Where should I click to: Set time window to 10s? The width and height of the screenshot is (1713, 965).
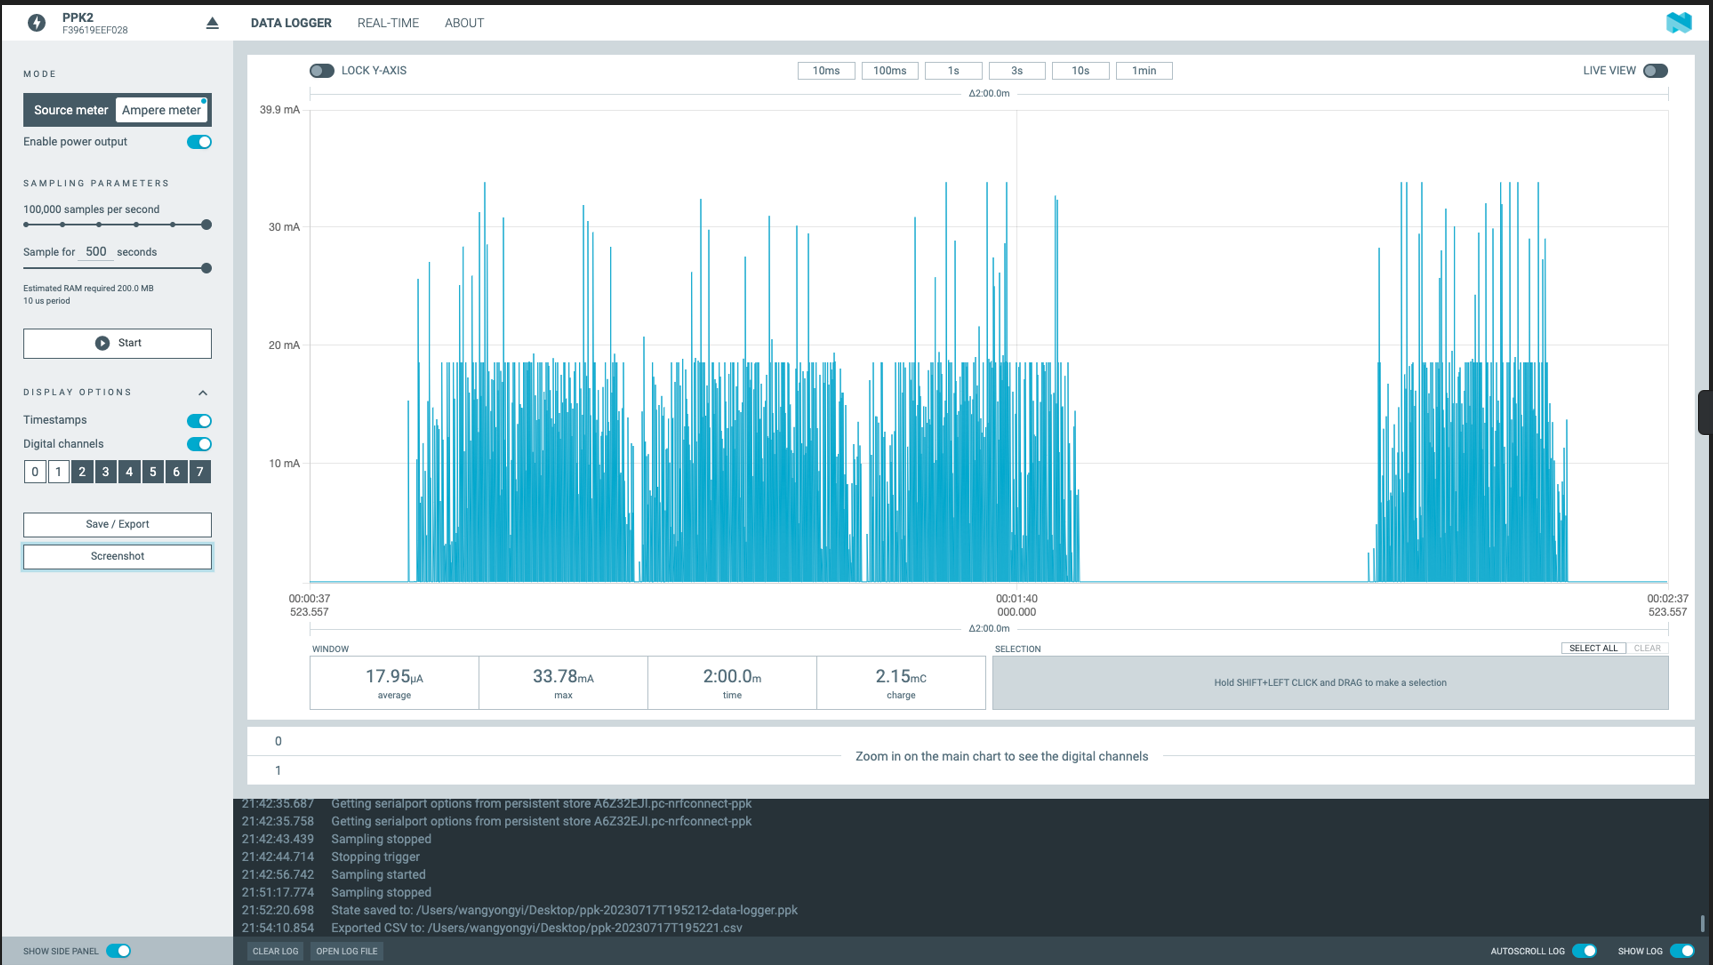[x=1080, y=71]
